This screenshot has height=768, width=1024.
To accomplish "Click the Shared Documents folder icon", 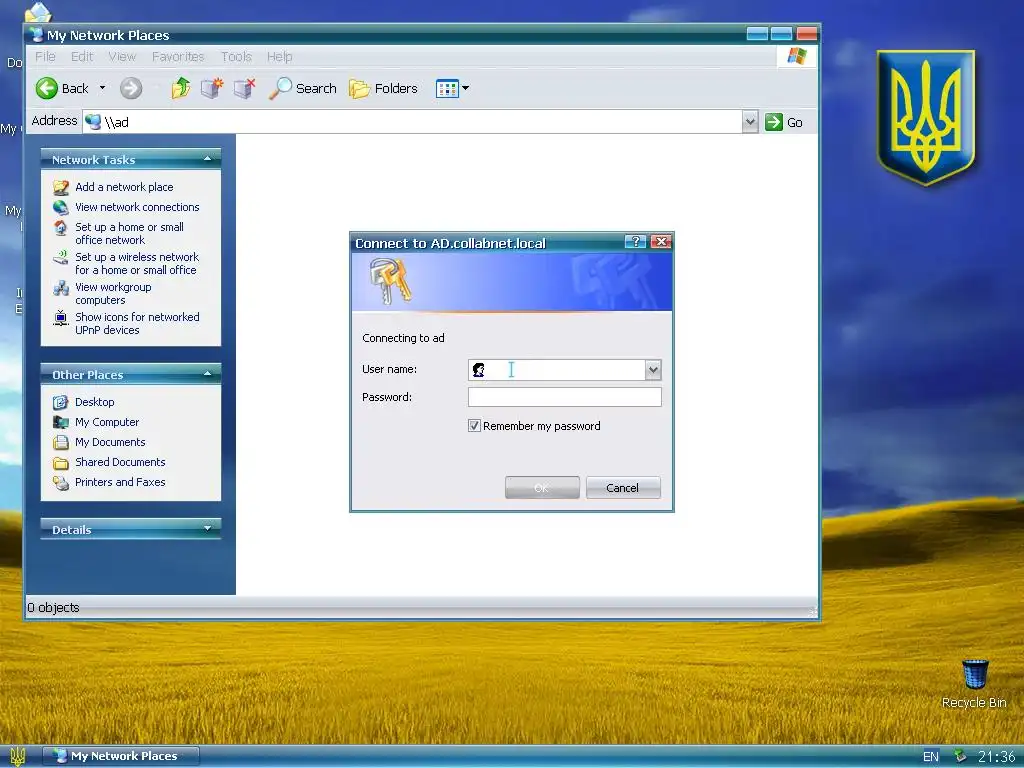I will 61,463.
